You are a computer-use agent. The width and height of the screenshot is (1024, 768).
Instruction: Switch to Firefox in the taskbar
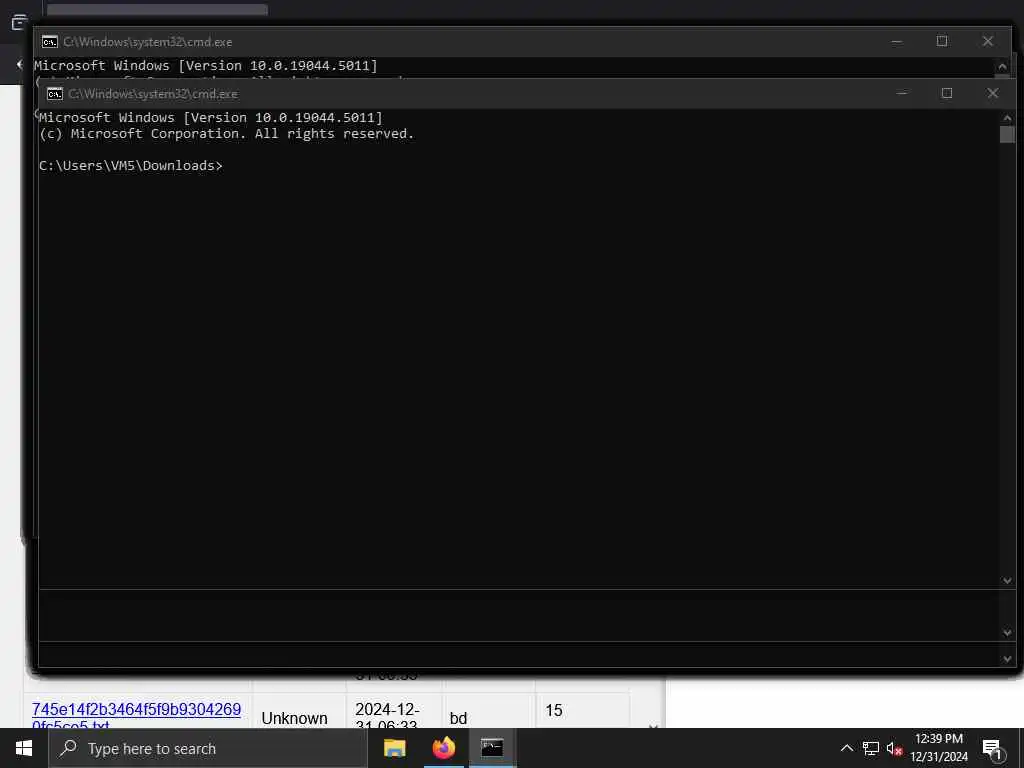point(444,748)
